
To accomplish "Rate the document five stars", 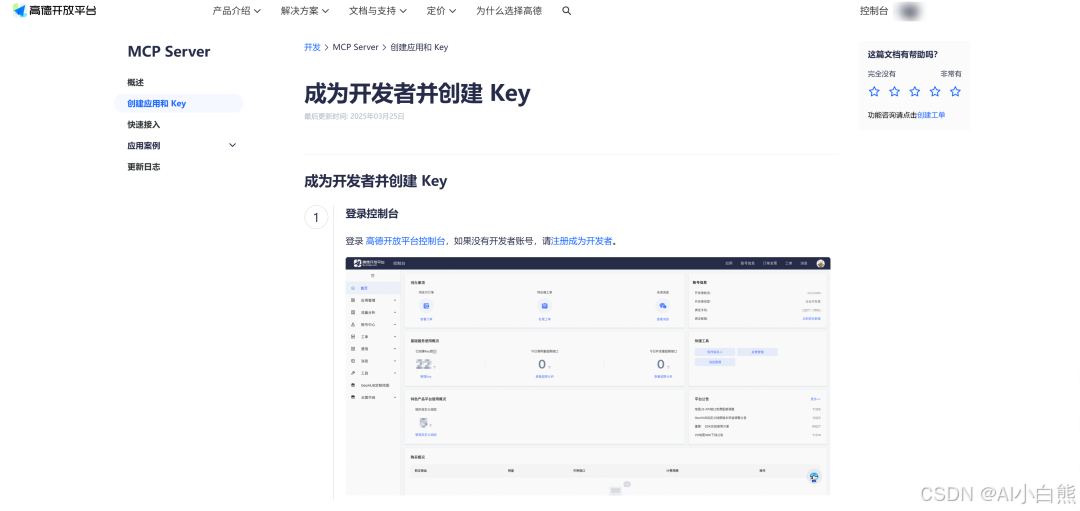I will (955, 92).
